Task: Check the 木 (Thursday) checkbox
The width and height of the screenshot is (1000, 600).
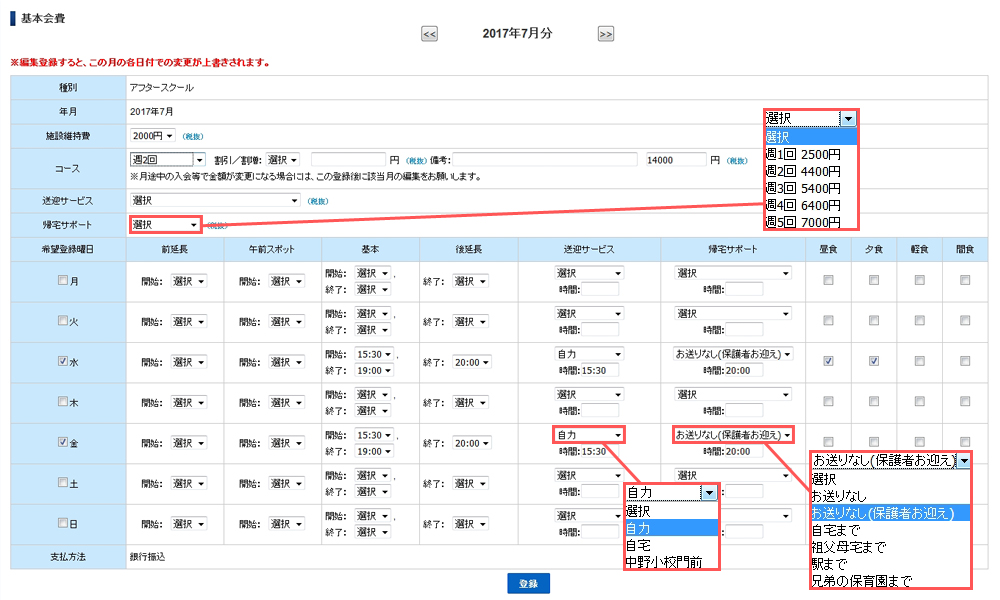Action: tap(62, 401)
